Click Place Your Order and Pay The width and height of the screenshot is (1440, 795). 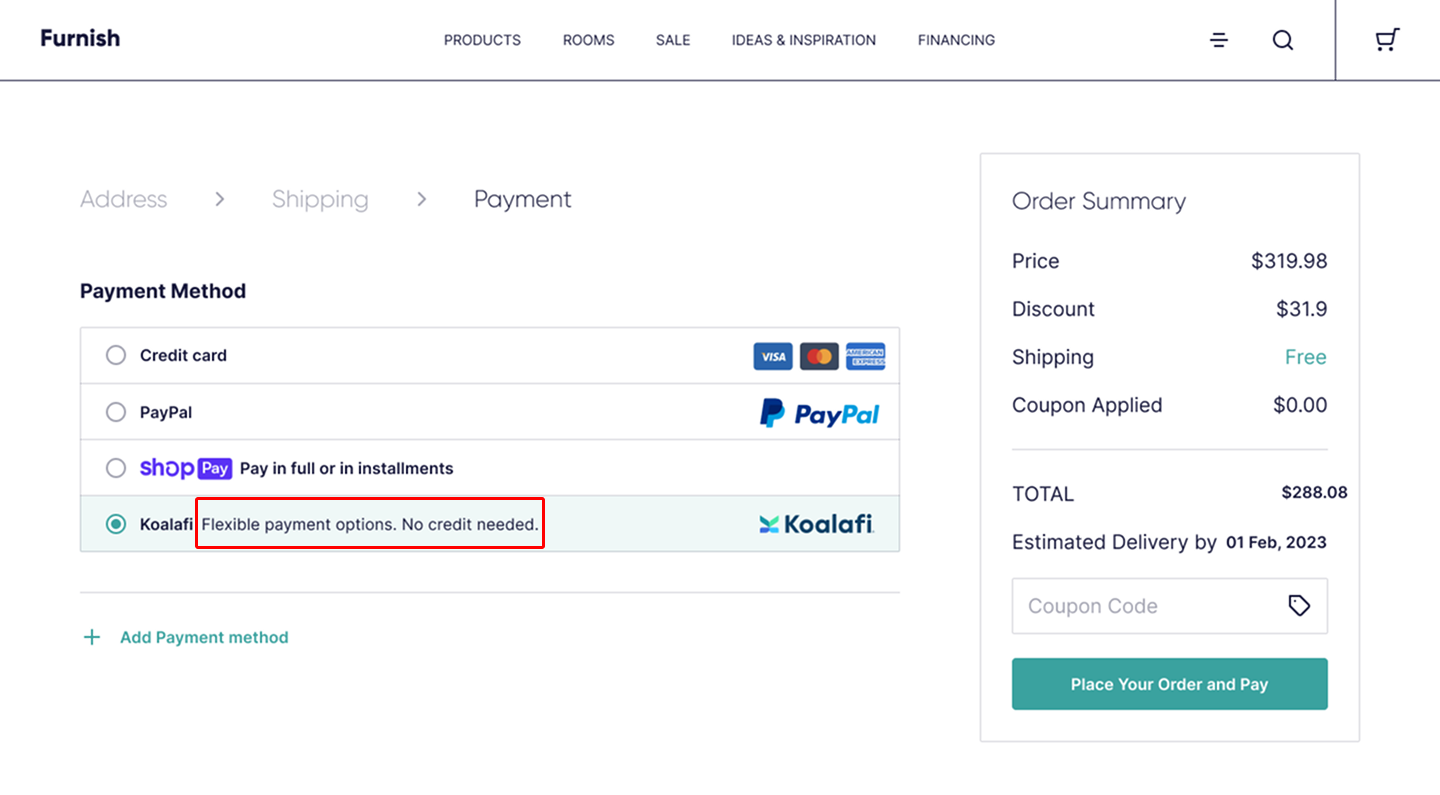point(1170,684)
